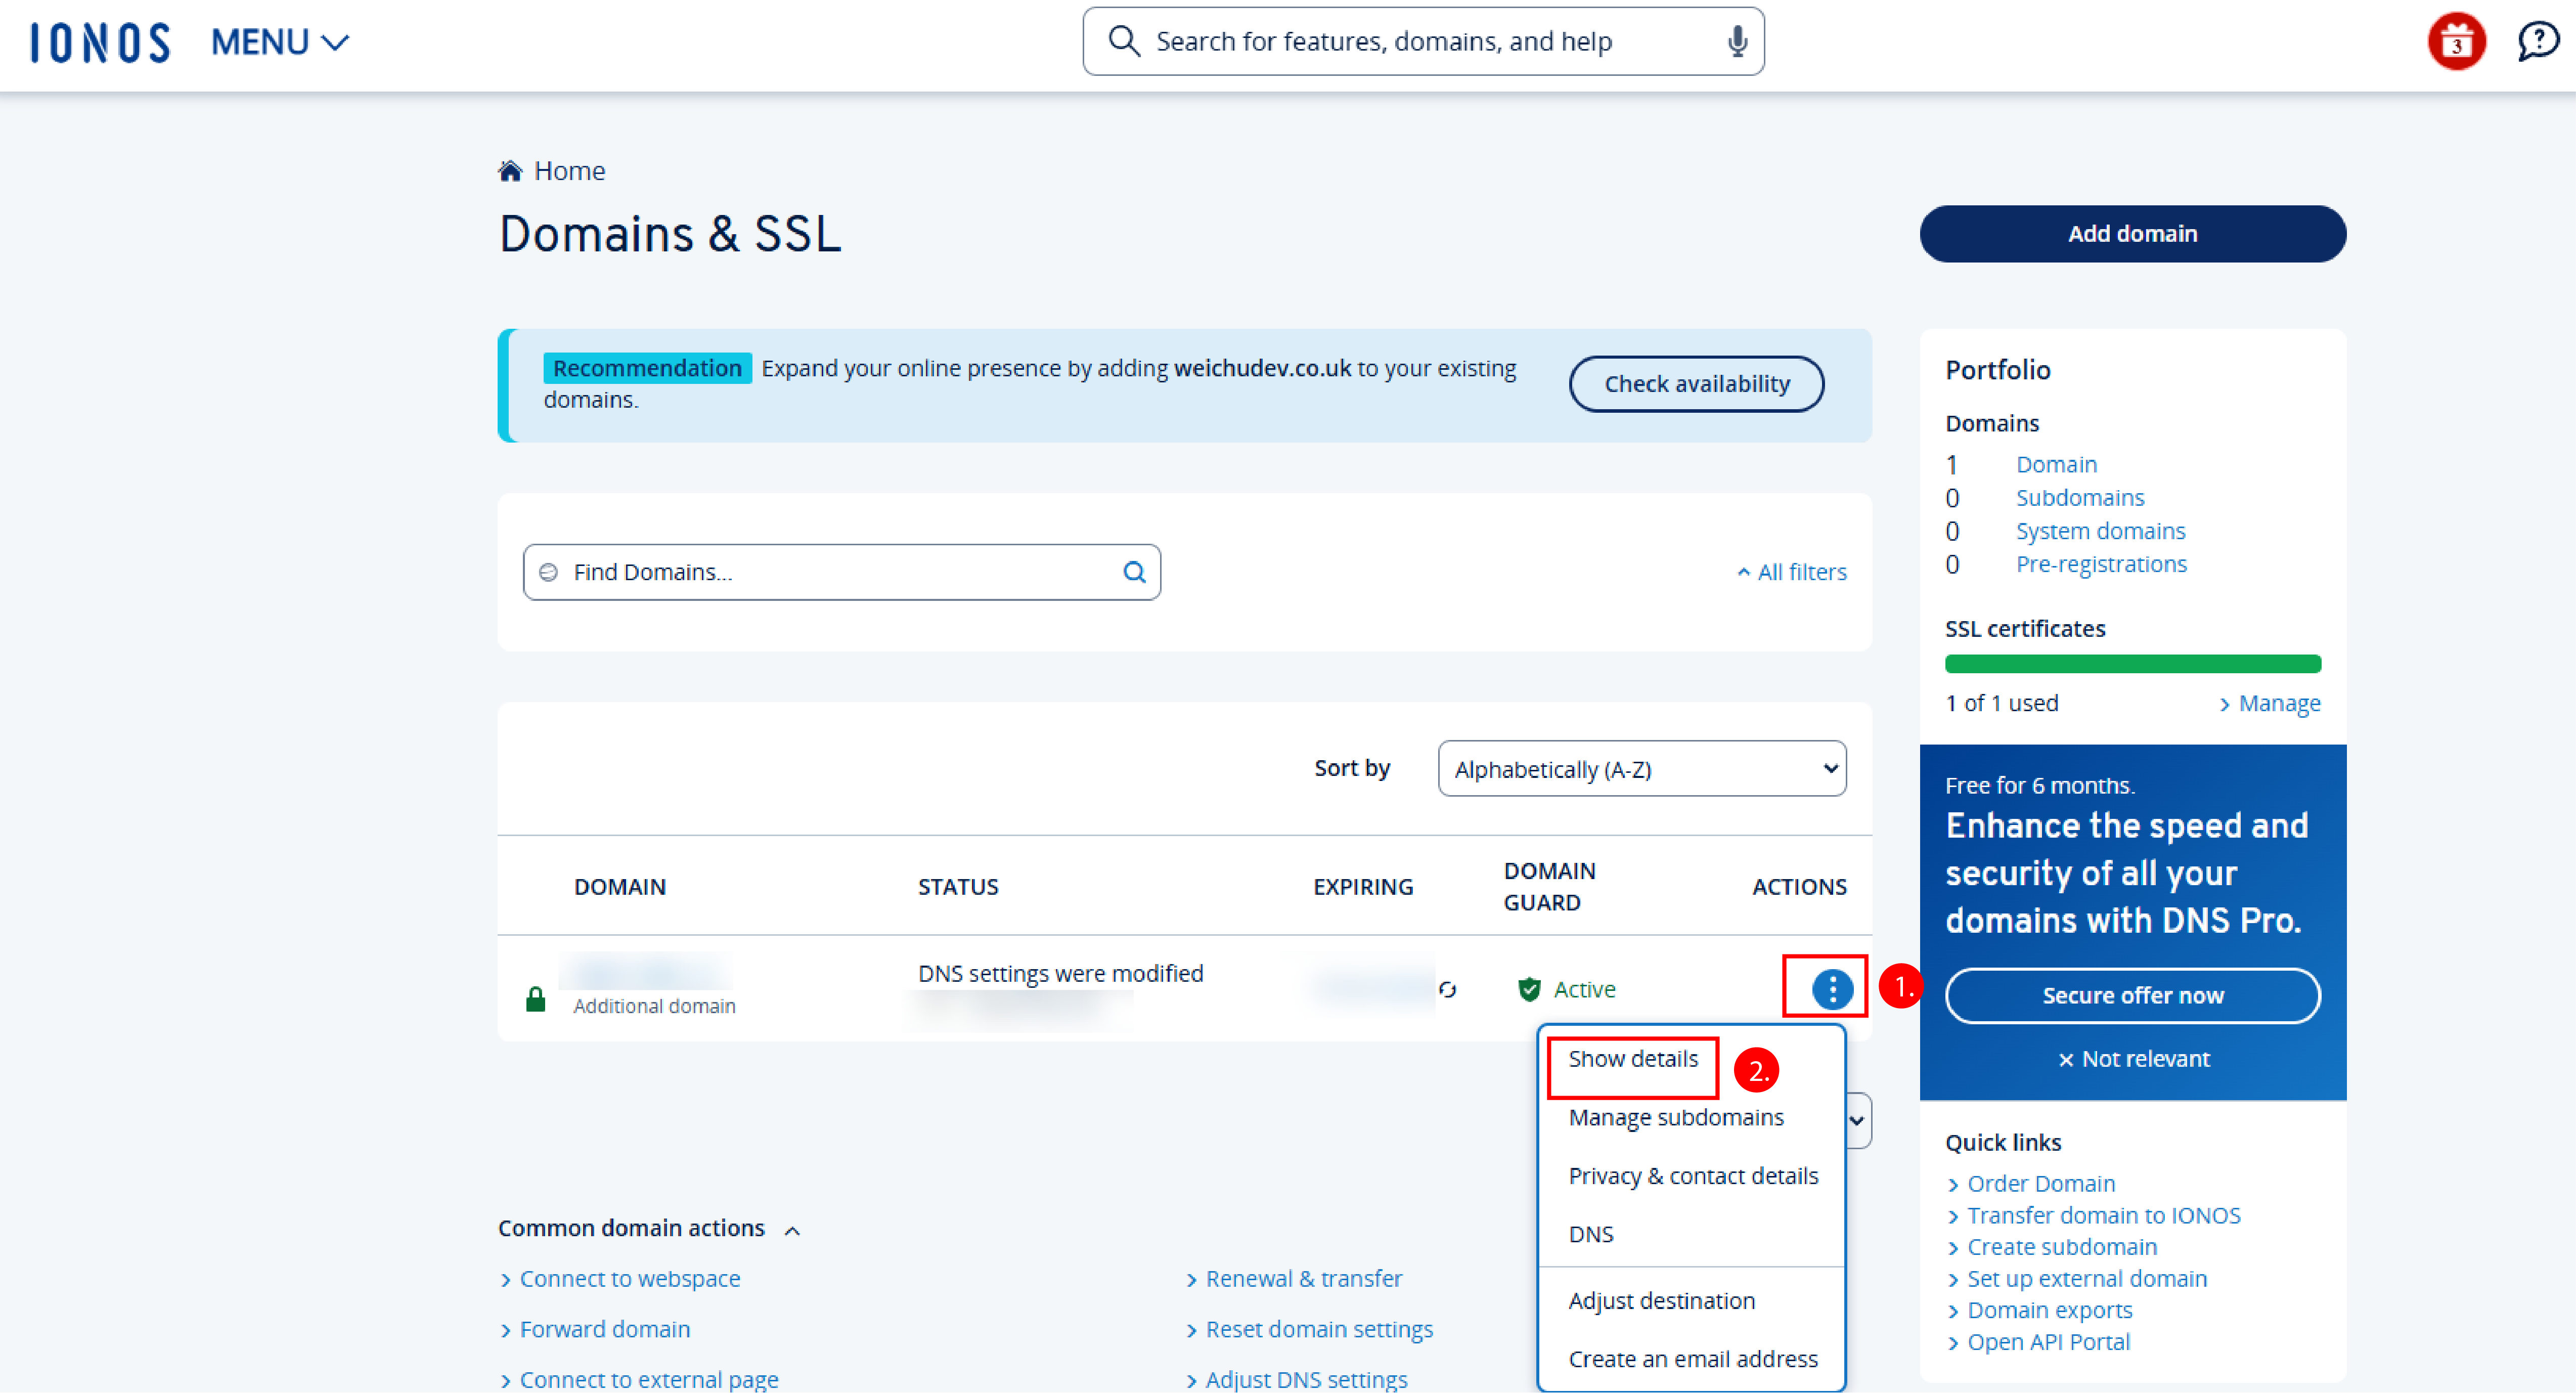Click the Active Domain Guard status
This screenshot has height=1393, width=2576.
pos(1584,989)
